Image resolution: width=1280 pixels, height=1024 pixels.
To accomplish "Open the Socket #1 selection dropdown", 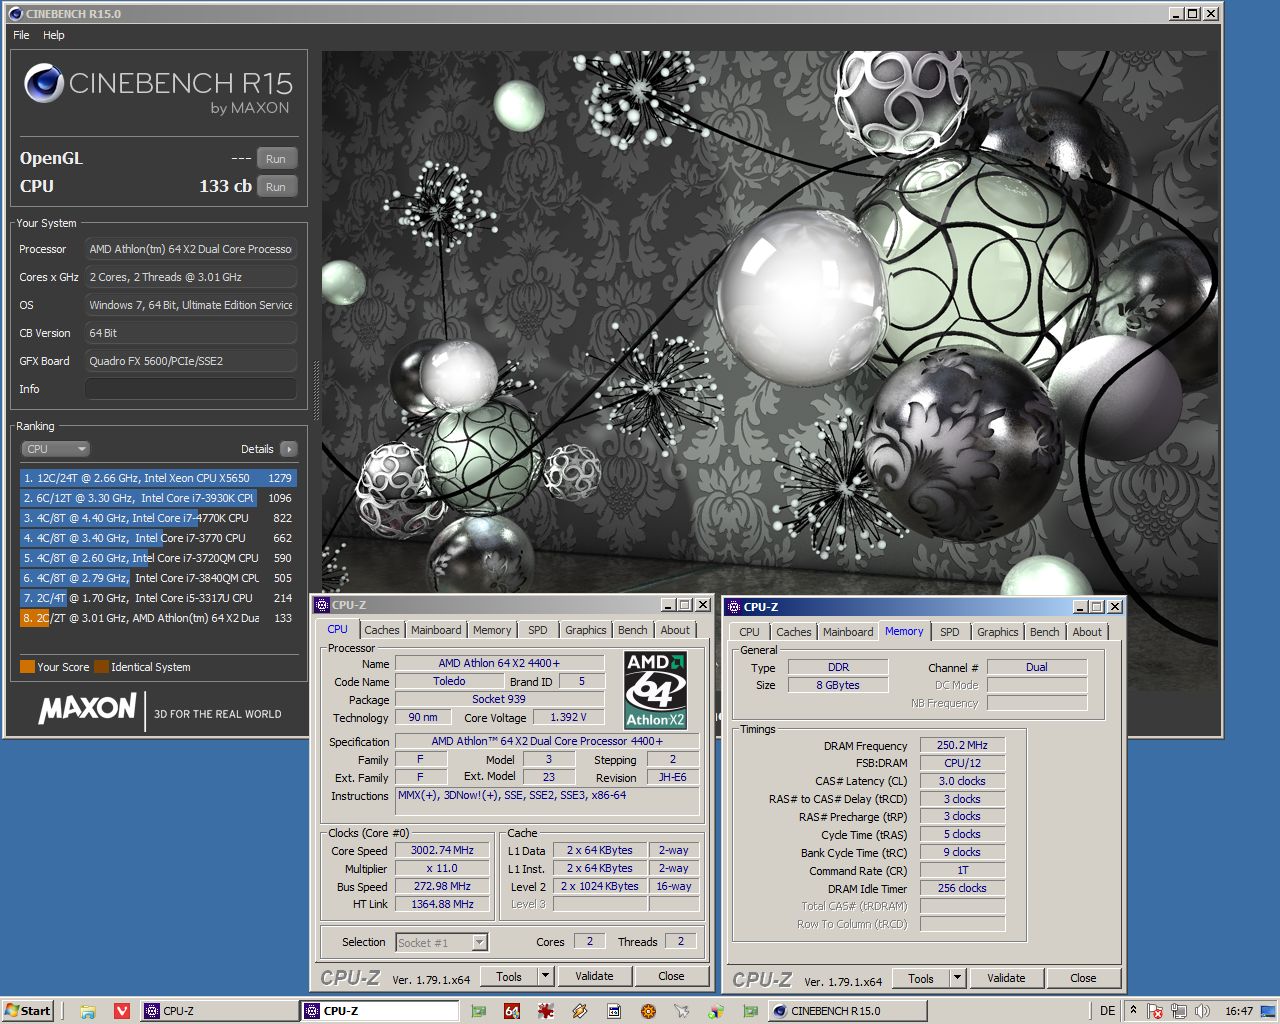I will pyautogui.click(x=441, y=942).
